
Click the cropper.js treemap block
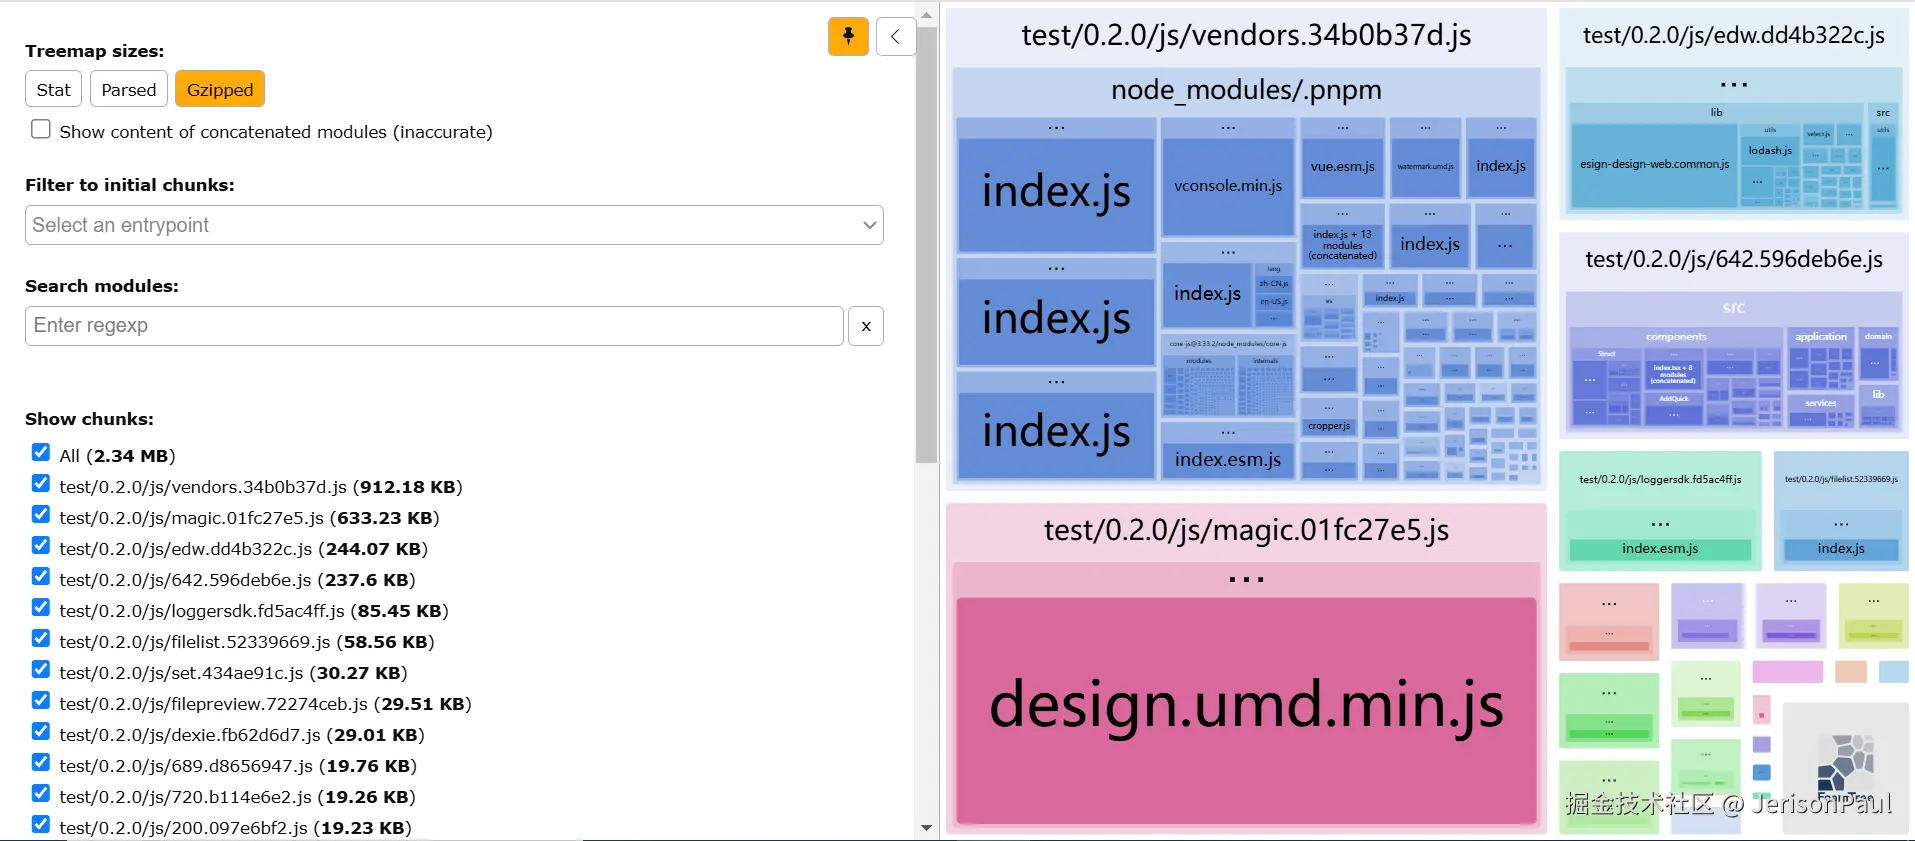click(1329, 426)
